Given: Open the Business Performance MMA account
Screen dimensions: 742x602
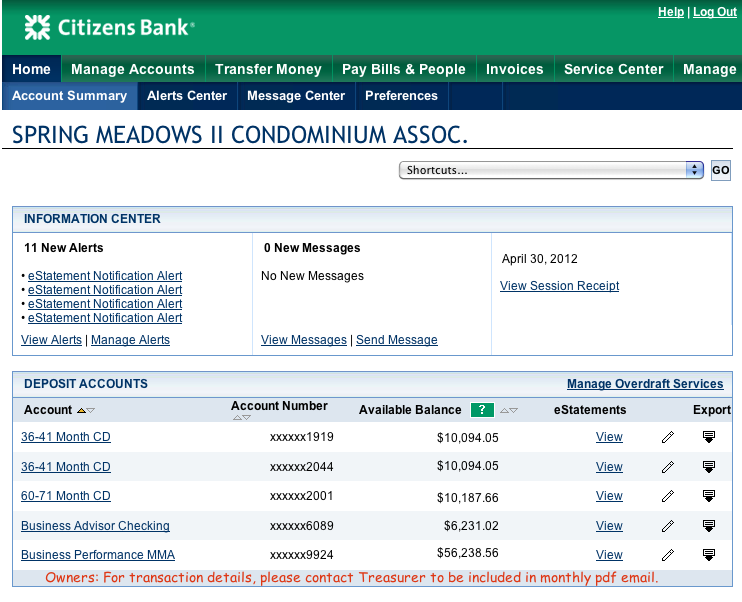Looking at the screenshot, I should (x=98, y=555).
